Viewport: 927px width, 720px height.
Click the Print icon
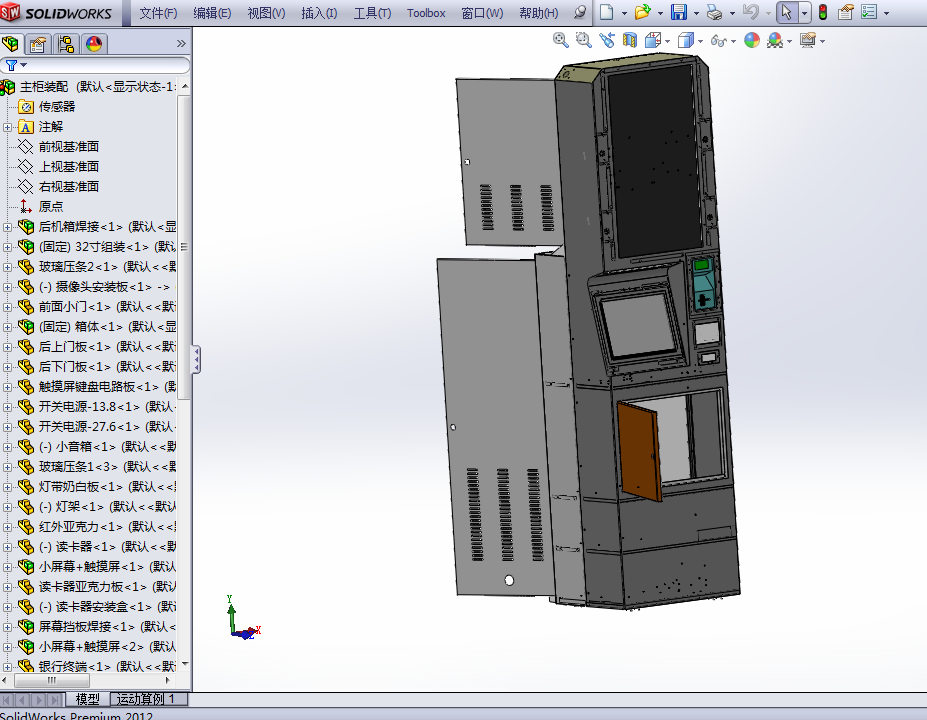(x=714, y=13)
